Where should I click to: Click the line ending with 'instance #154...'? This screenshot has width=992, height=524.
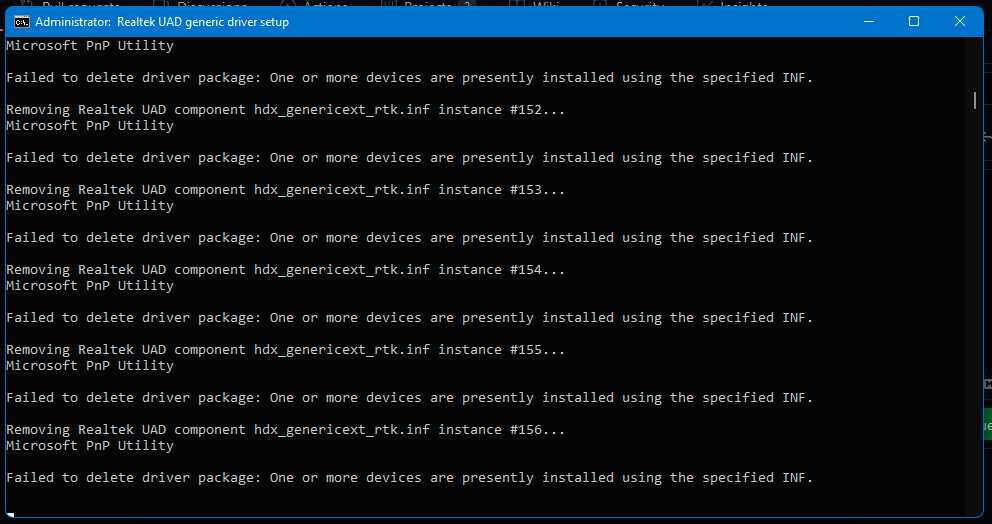tap(285, 270)
